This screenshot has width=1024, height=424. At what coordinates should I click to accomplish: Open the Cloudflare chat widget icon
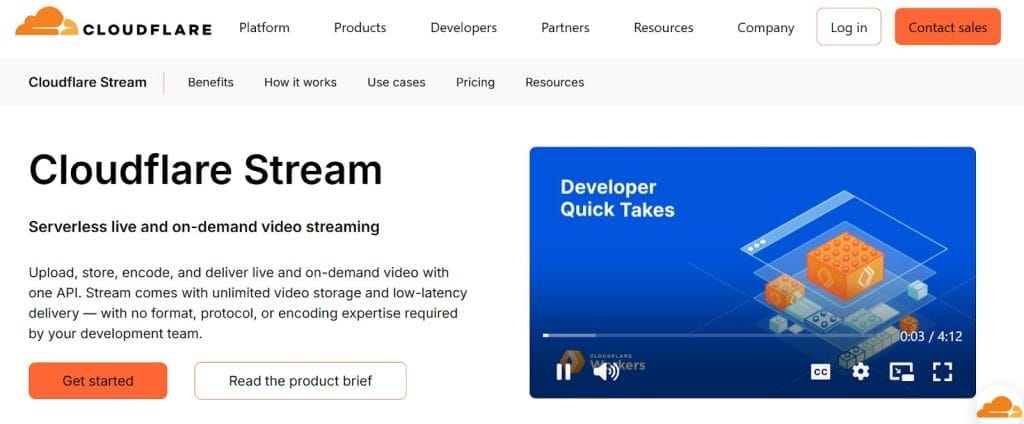pos(999,407)
